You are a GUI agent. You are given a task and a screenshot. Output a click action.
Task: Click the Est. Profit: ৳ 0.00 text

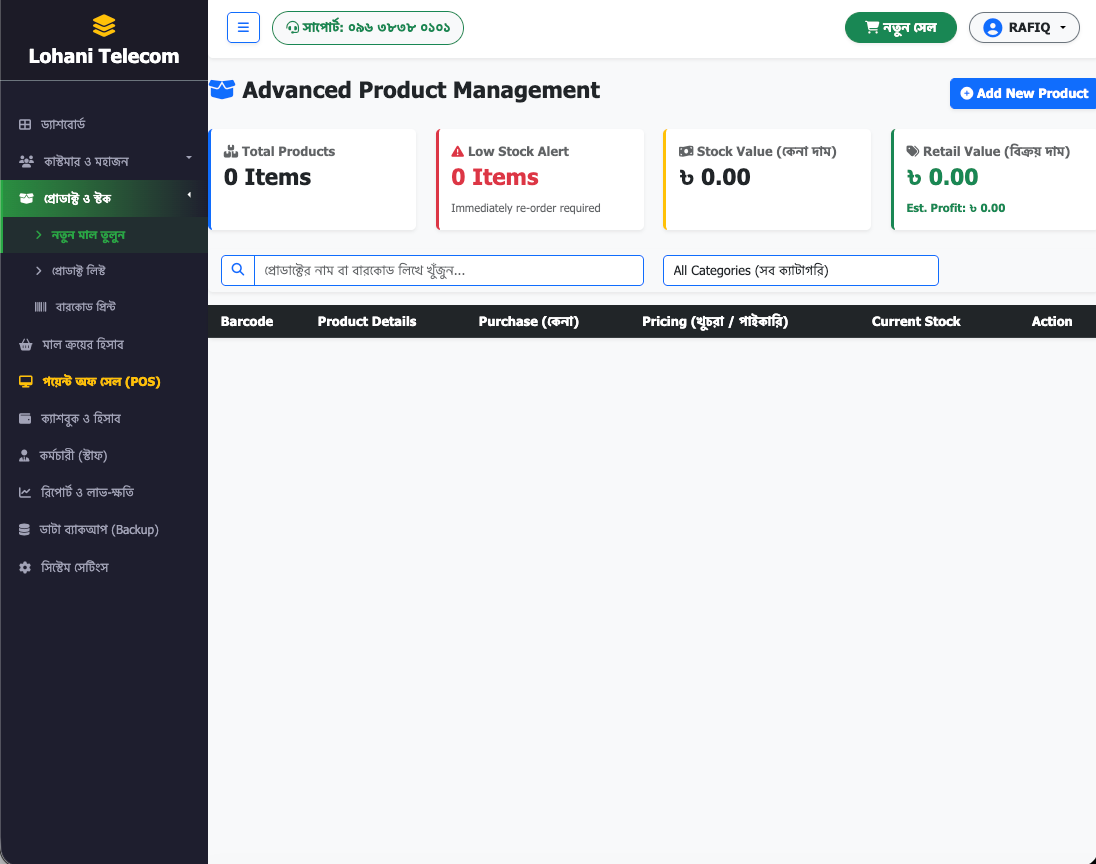(x=956, y=208)
